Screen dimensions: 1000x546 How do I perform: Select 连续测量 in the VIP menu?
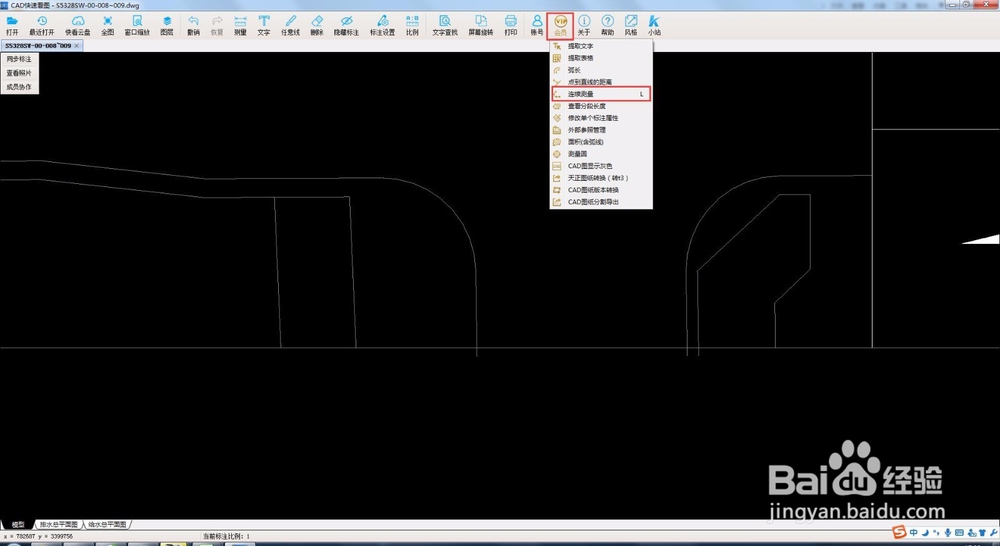click(x=601, y=94)
